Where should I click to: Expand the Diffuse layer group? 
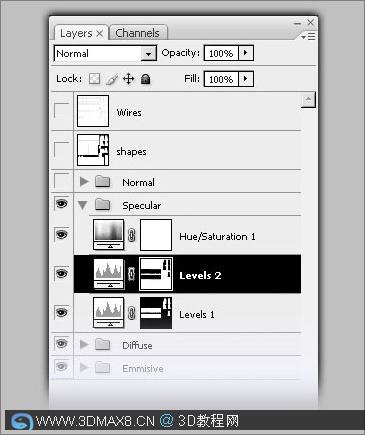[x=84, y=344]
